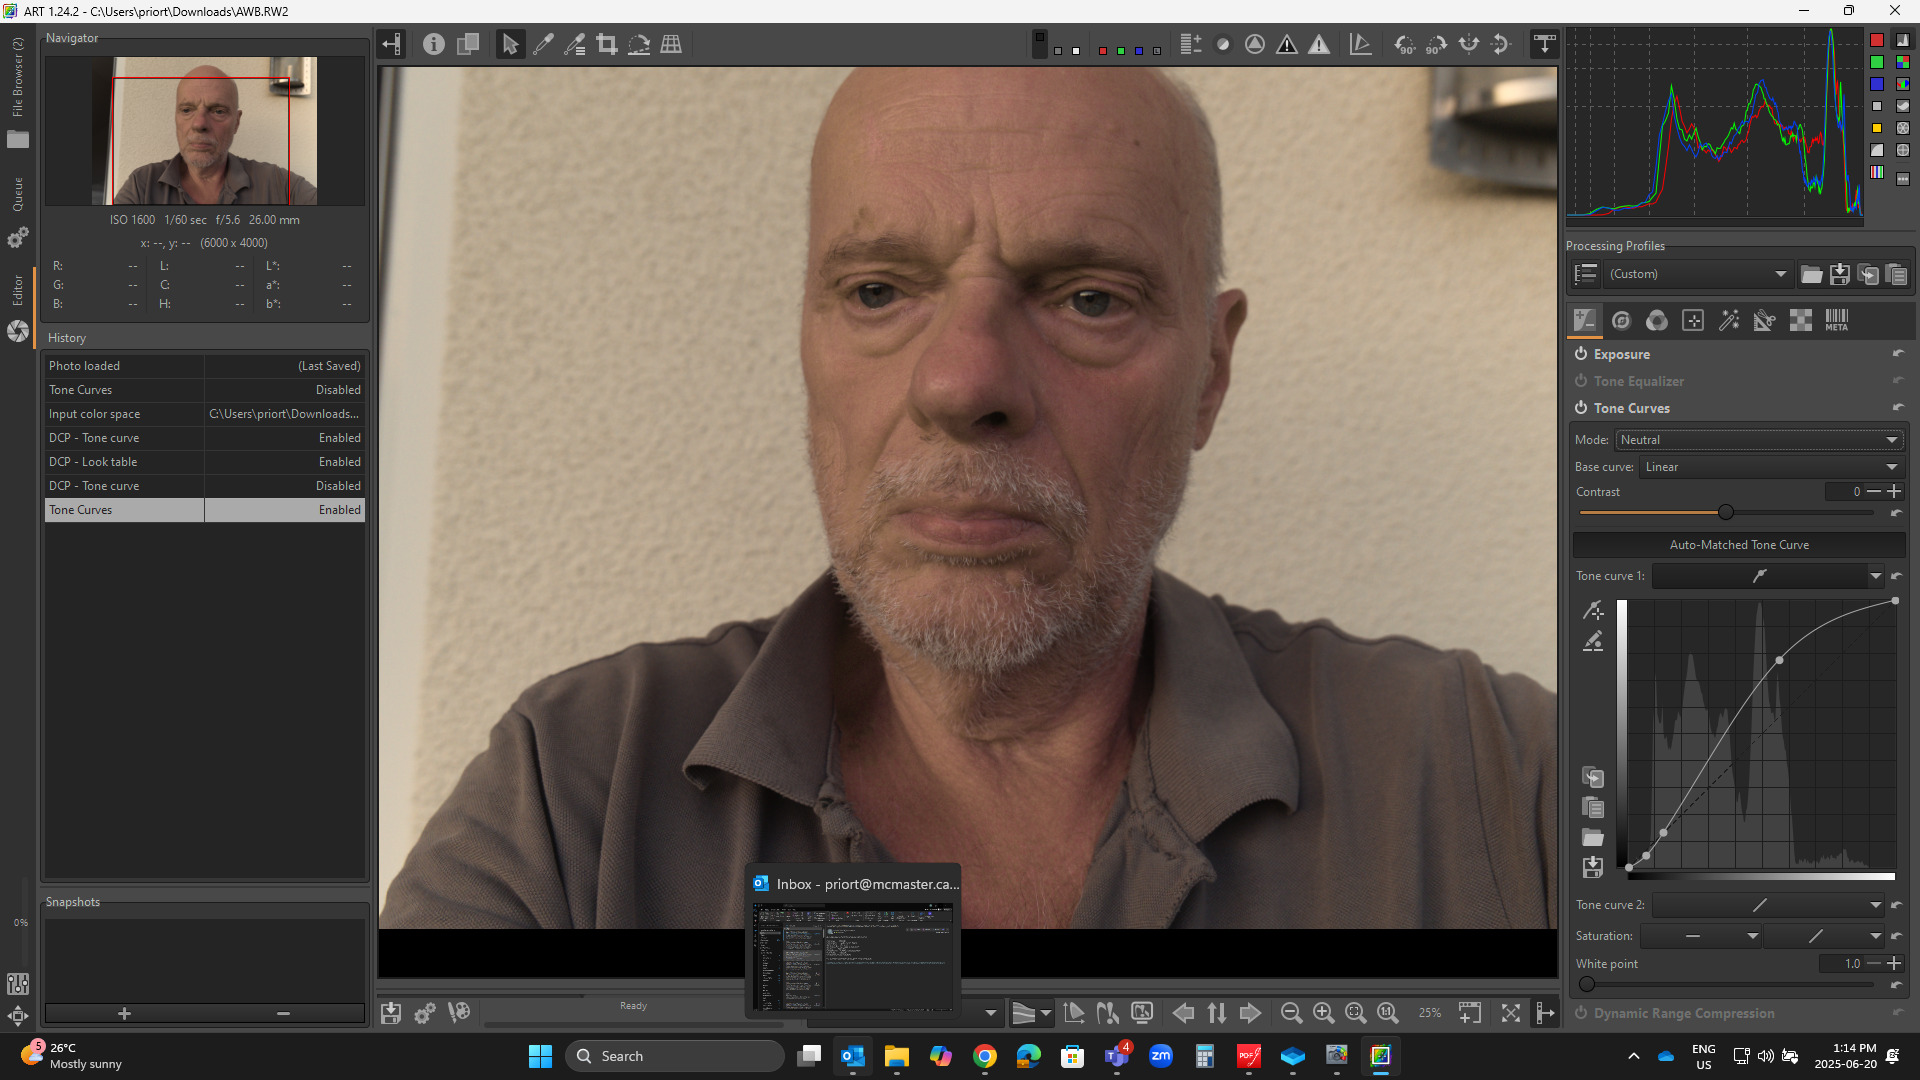
Task: Toggle the Exposure module power button
Action: point(1581,354)
